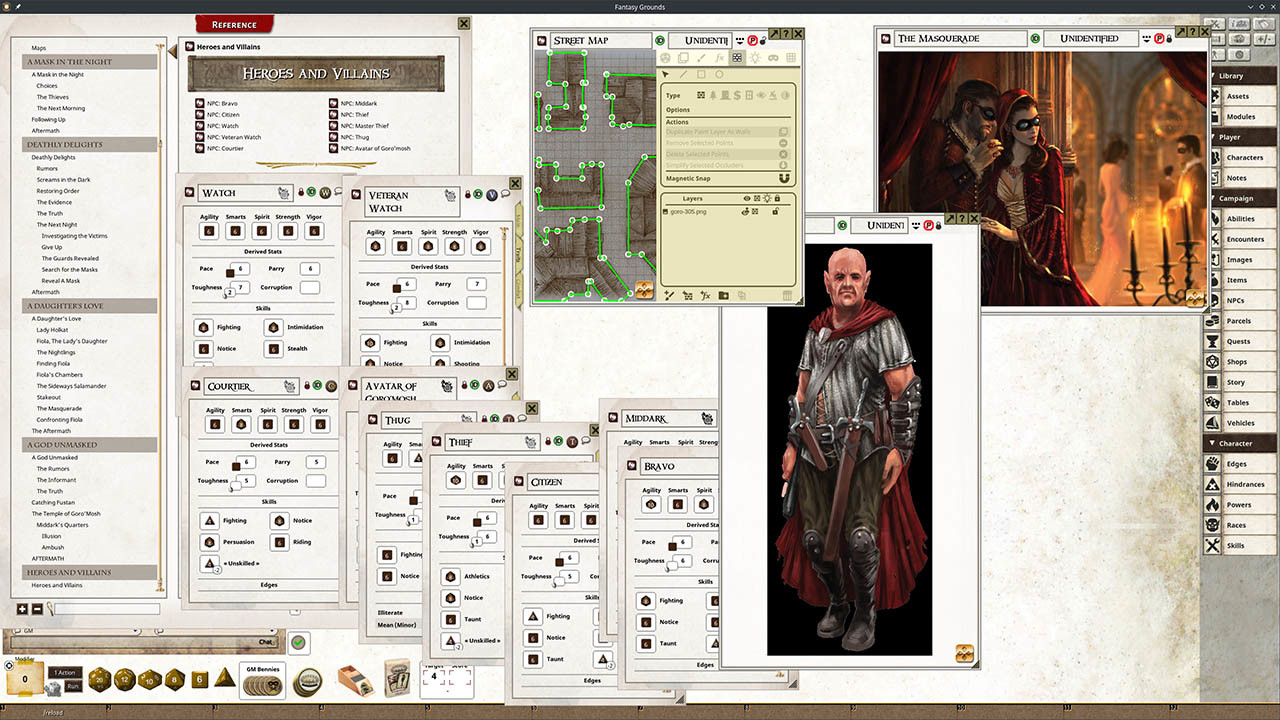
Task: Collapse the Campaign sidebar section
Action: point(1214,198)
